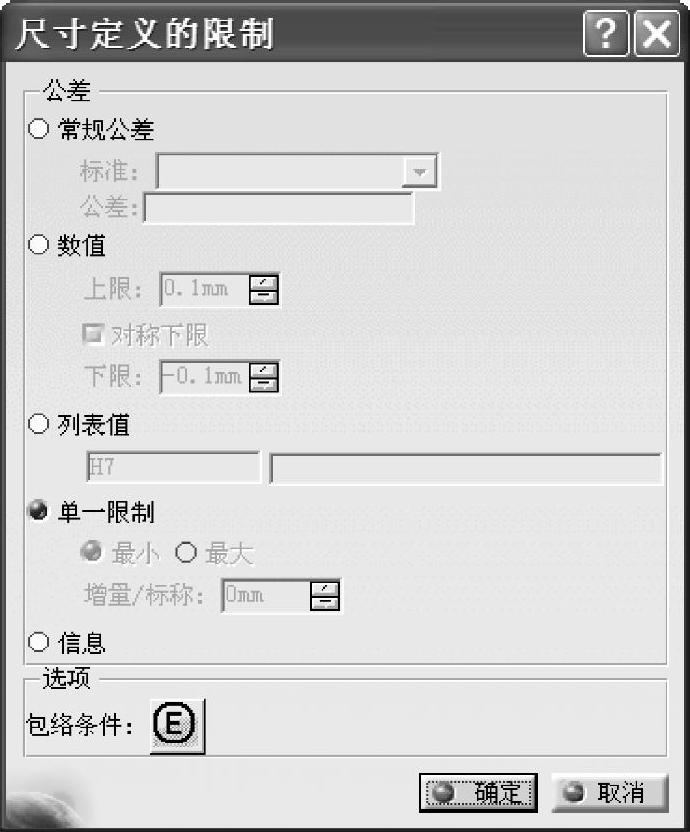Select the 常规公差 radio button
The image size is (690, 832).
[x=40, y=129]
